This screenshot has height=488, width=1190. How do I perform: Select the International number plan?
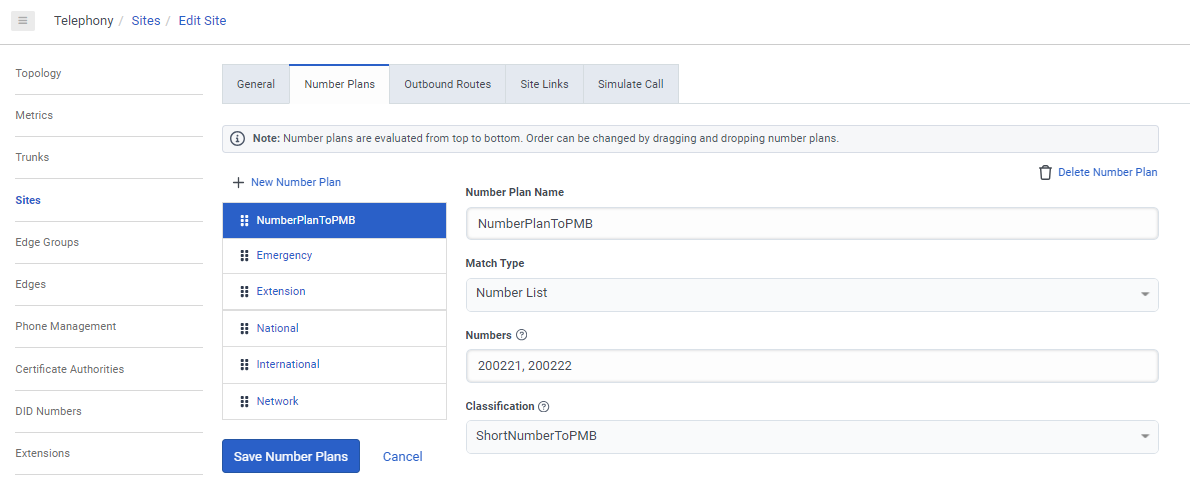[334, 364]
